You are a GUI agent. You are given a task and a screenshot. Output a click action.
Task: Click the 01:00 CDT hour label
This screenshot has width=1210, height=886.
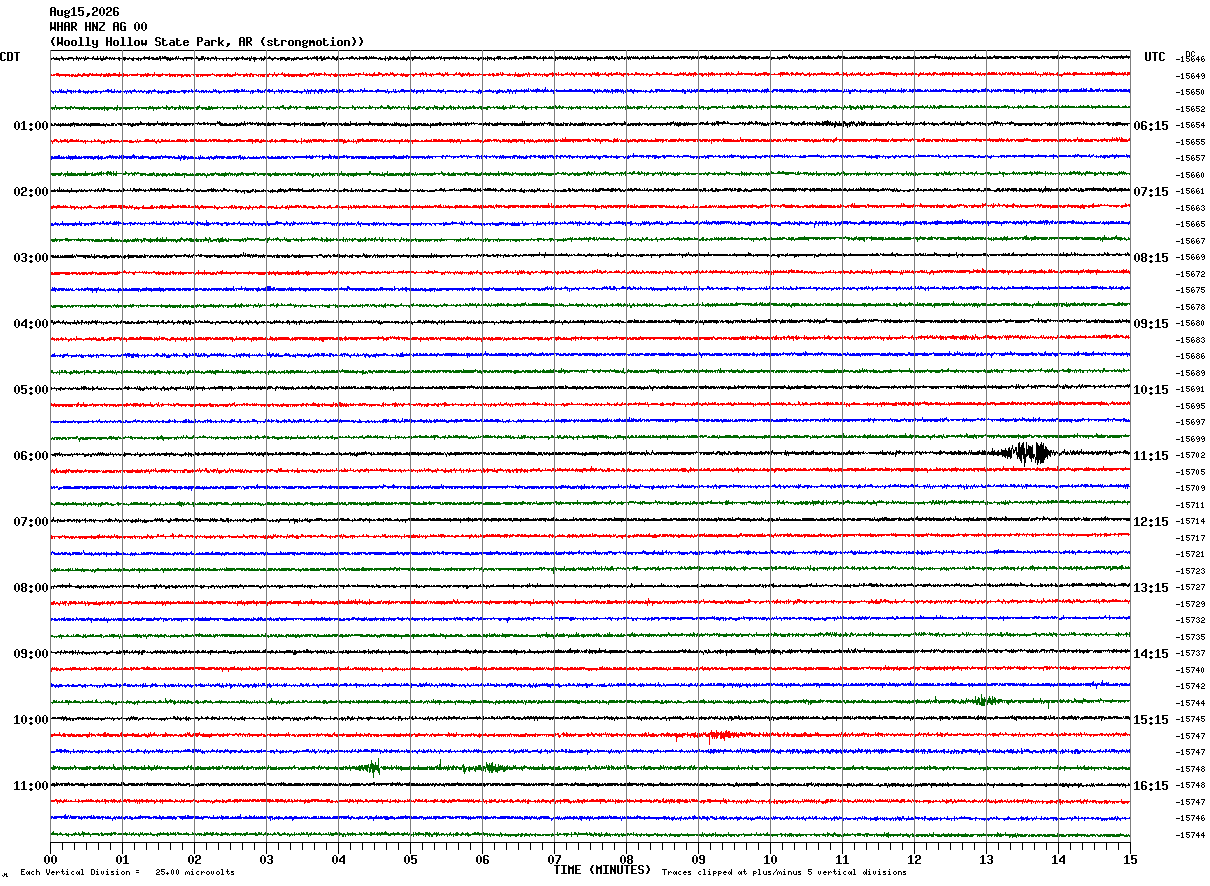tap(30, 126)
